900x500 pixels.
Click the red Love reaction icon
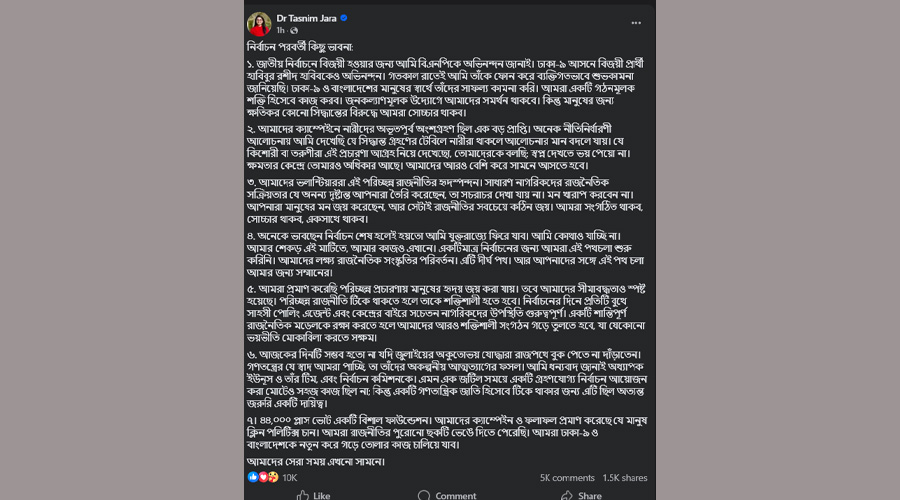click(x=262, y=477)
